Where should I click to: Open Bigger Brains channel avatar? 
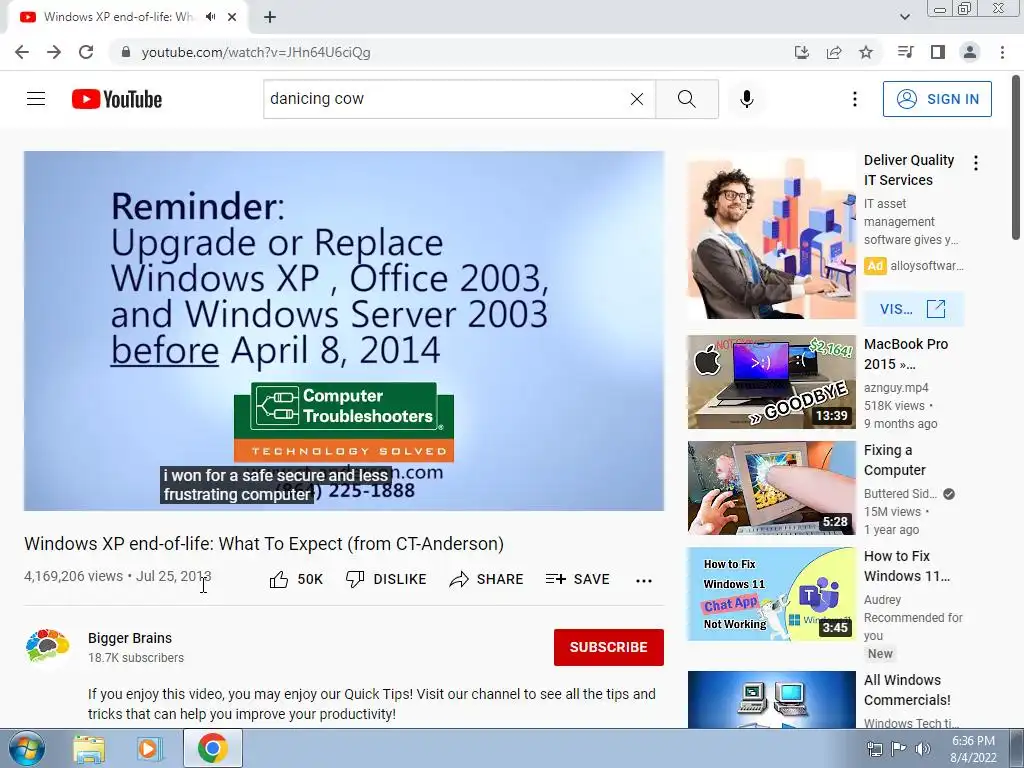[x=48, y=647]
